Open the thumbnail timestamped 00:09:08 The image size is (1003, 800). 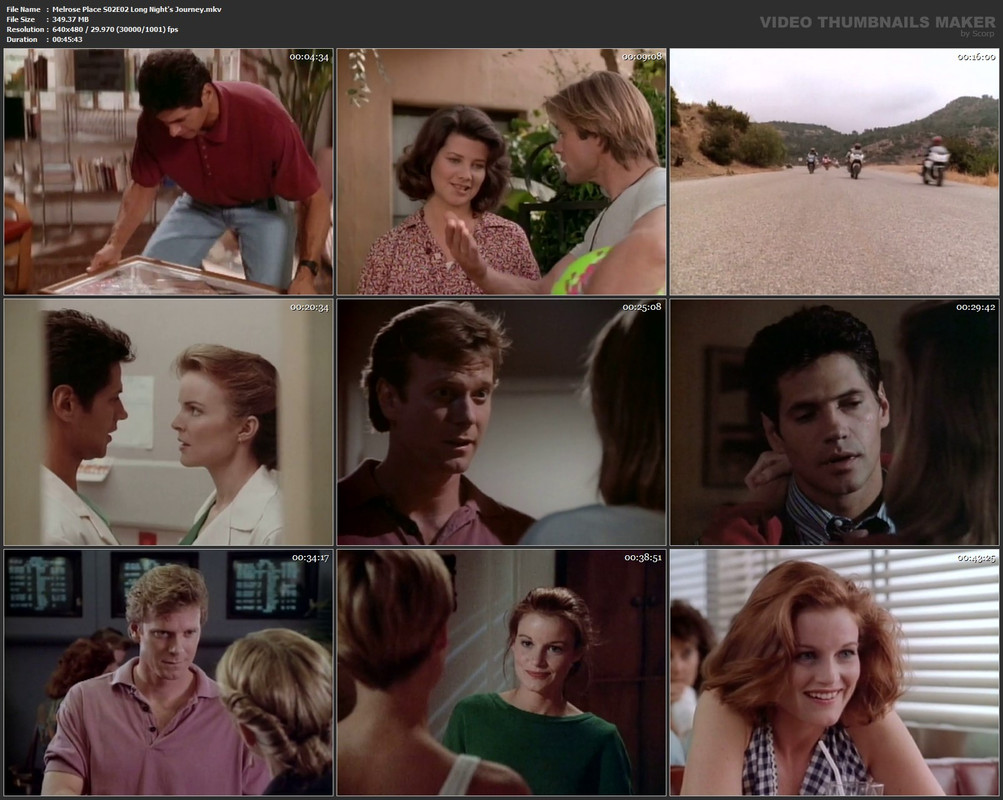[502, 171]
